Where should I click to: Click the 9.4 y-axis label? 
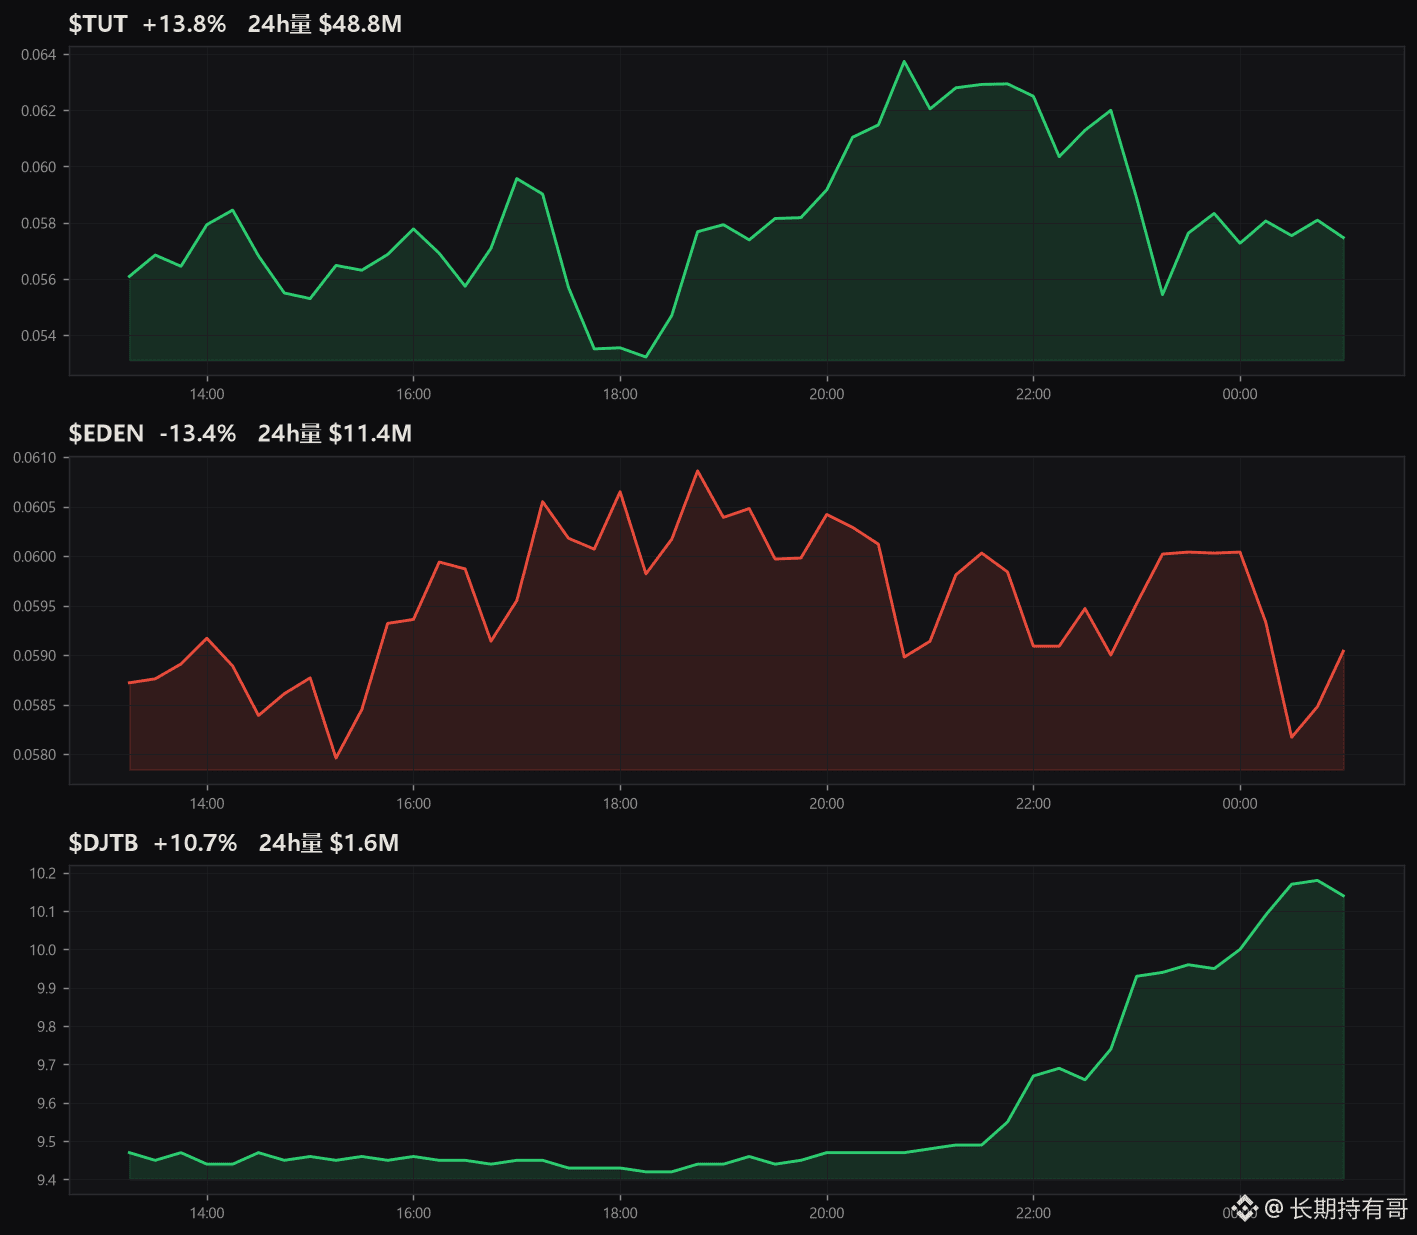click(x=47, y=1180)
